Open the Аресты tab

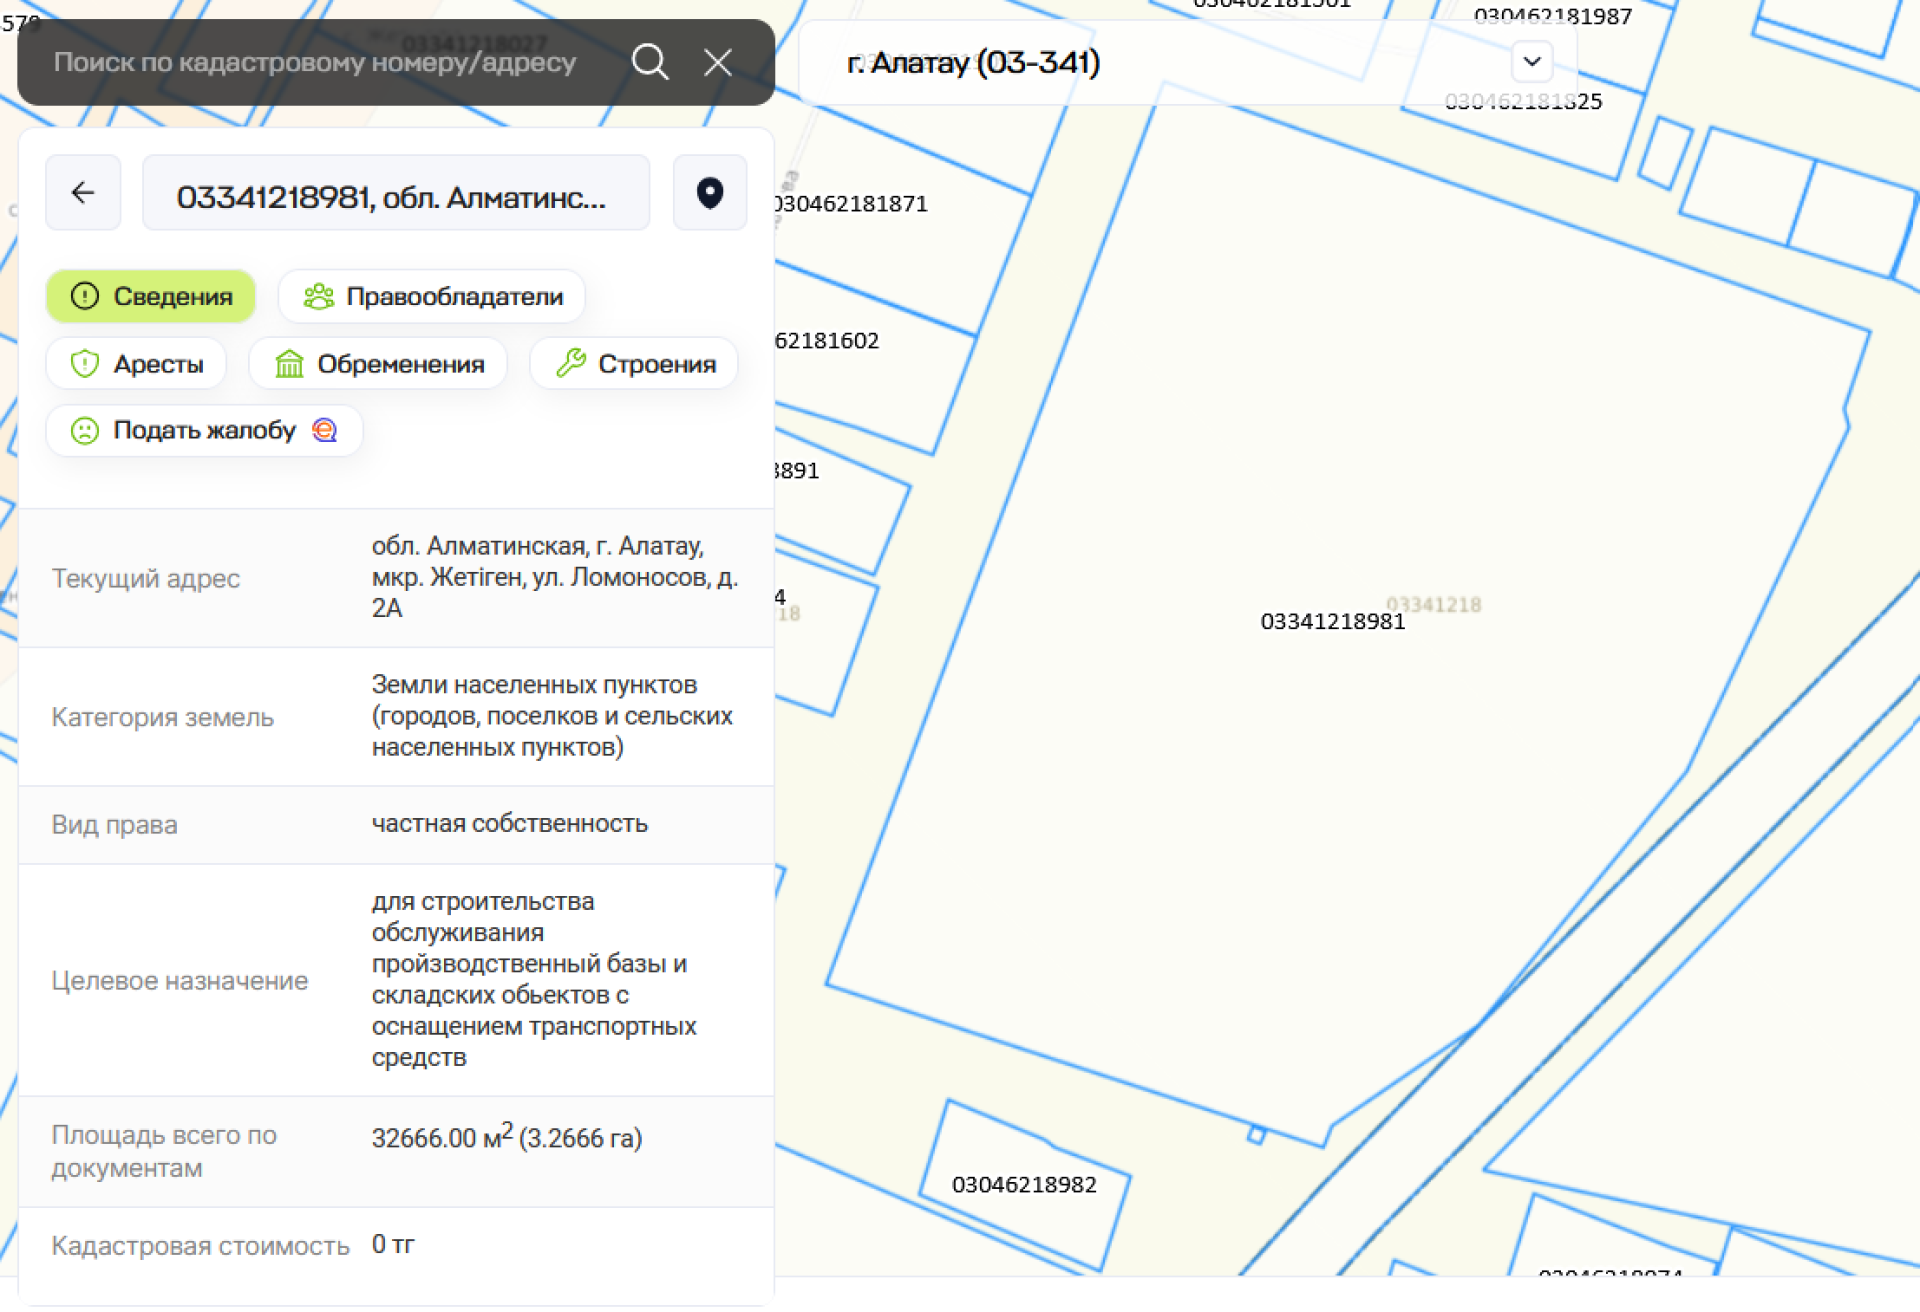[x=137, y=364]
